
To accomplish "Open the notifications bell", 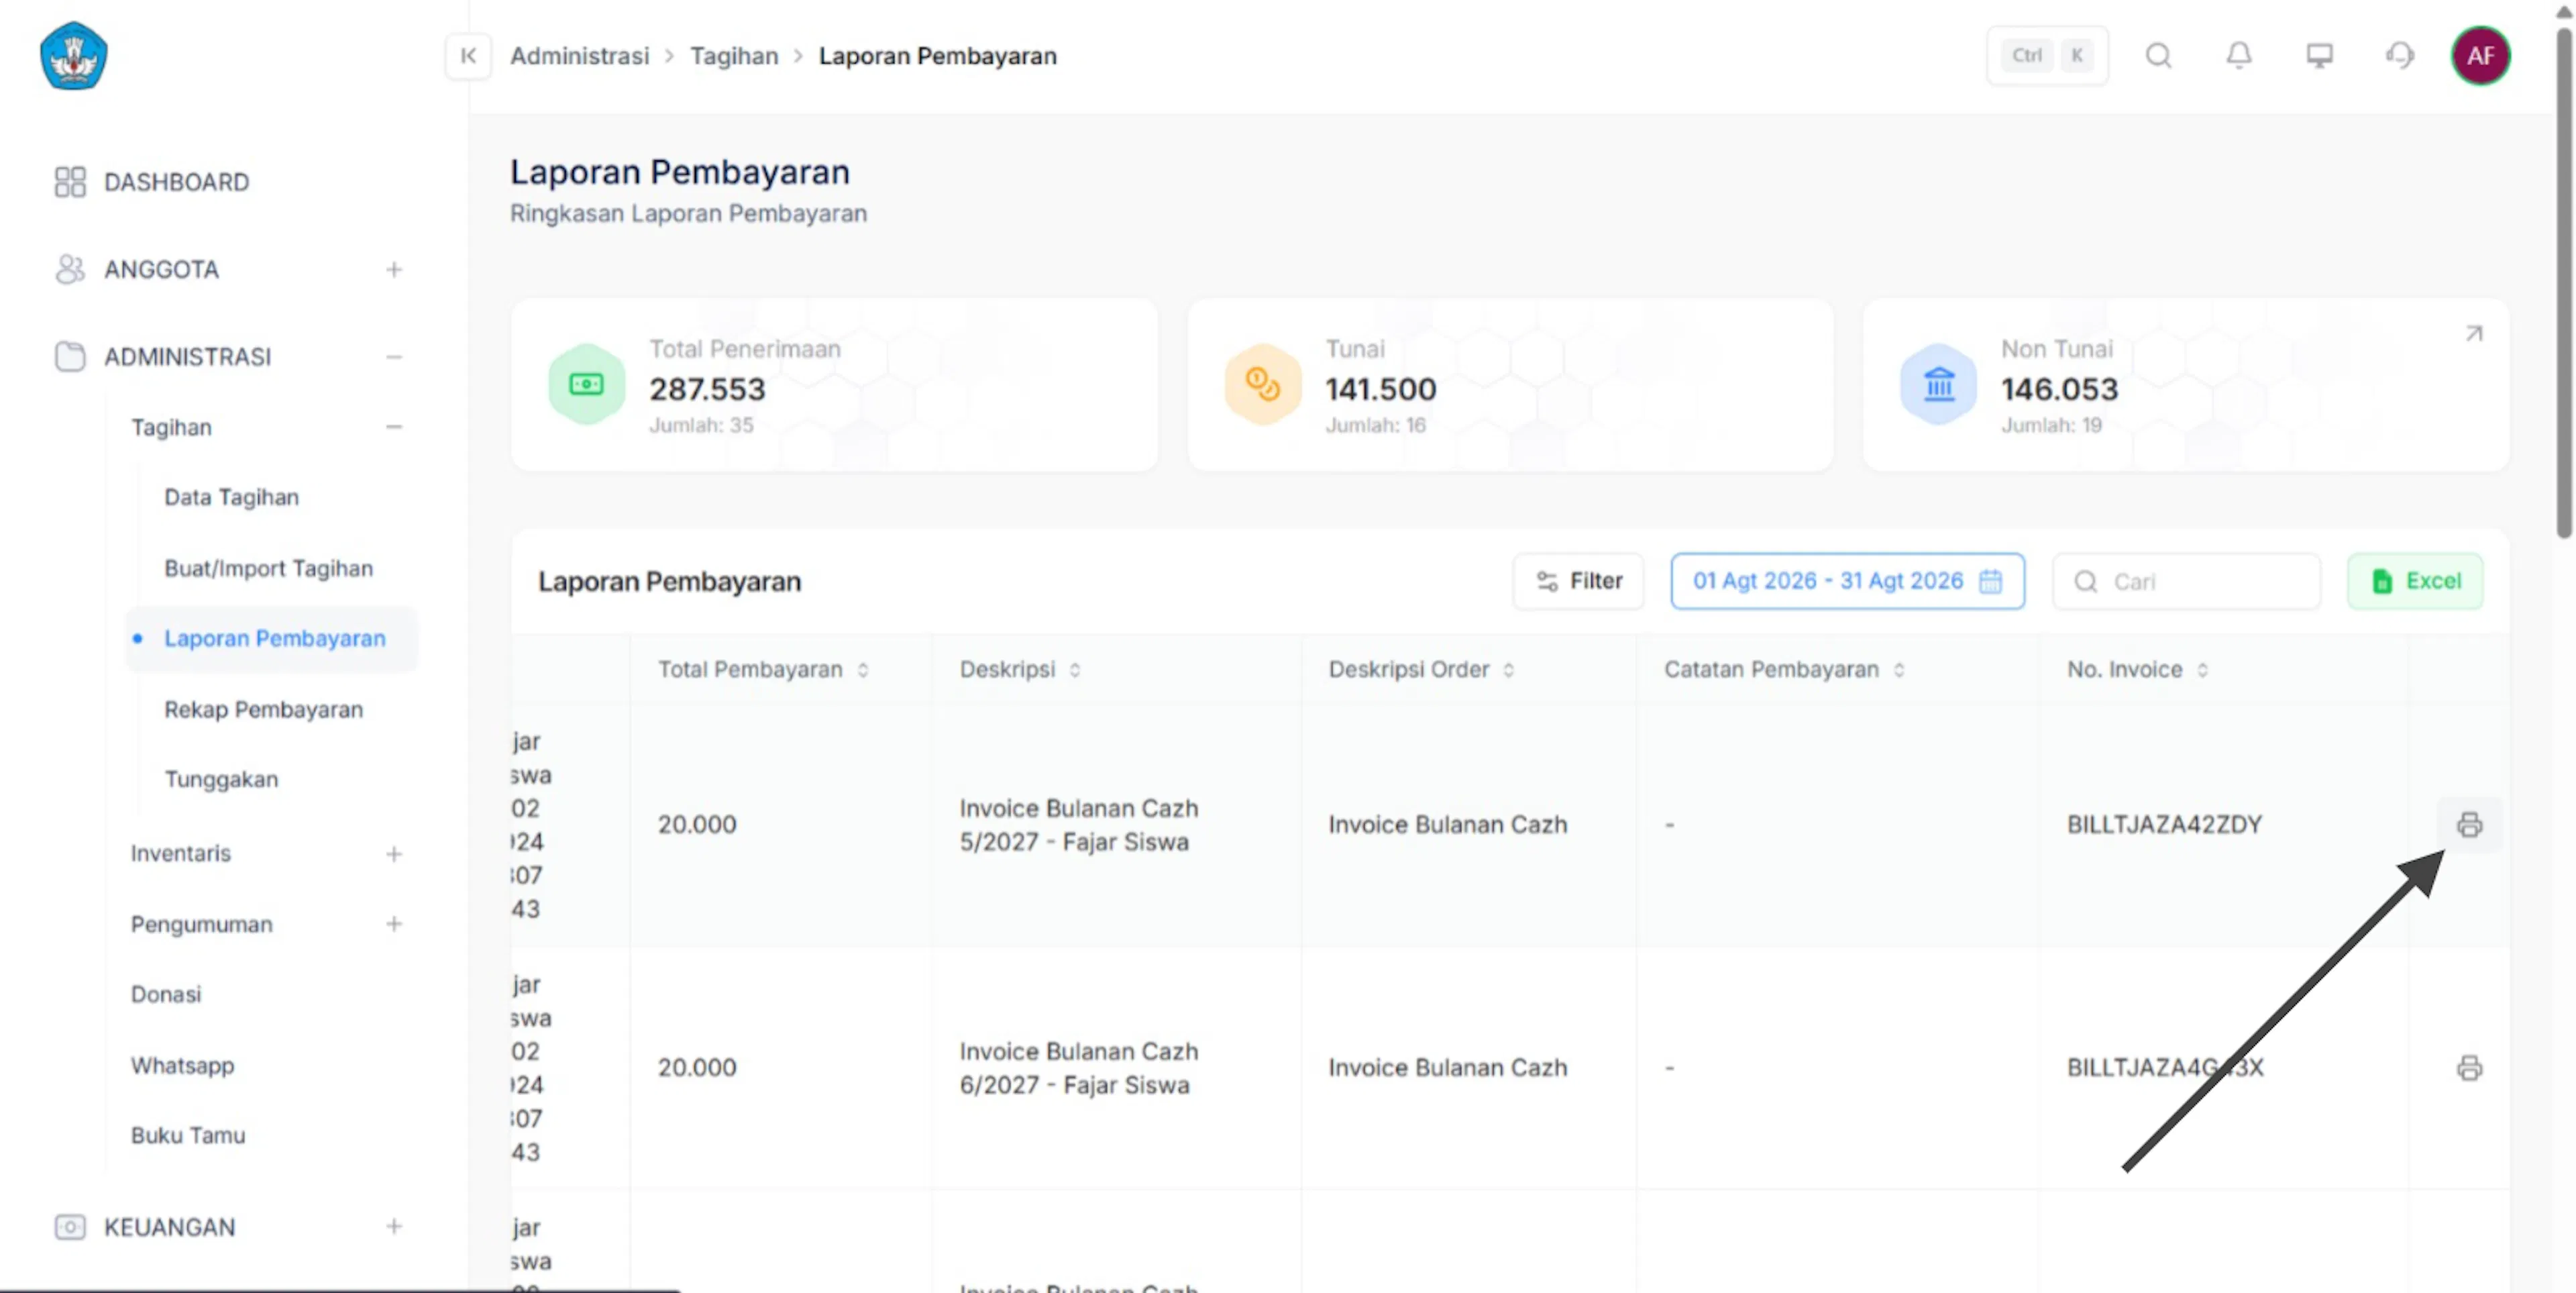I will (2239, 56).
